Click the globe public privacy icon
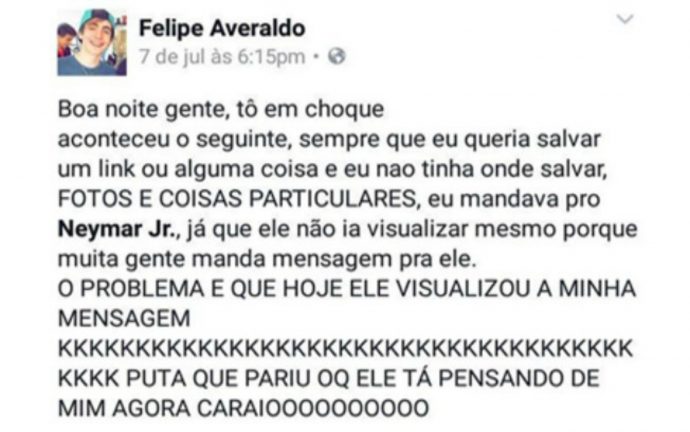This screenshot has width=690, height=432. (337, 56)
